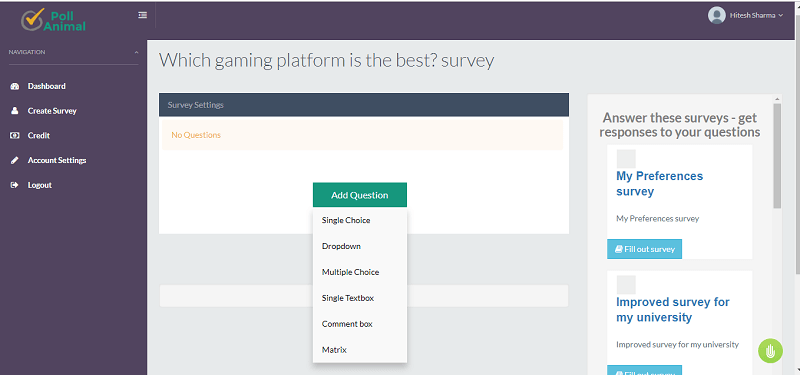800x375 pixels.
Task: Click the user avatar picture
Action: [716, 15]
